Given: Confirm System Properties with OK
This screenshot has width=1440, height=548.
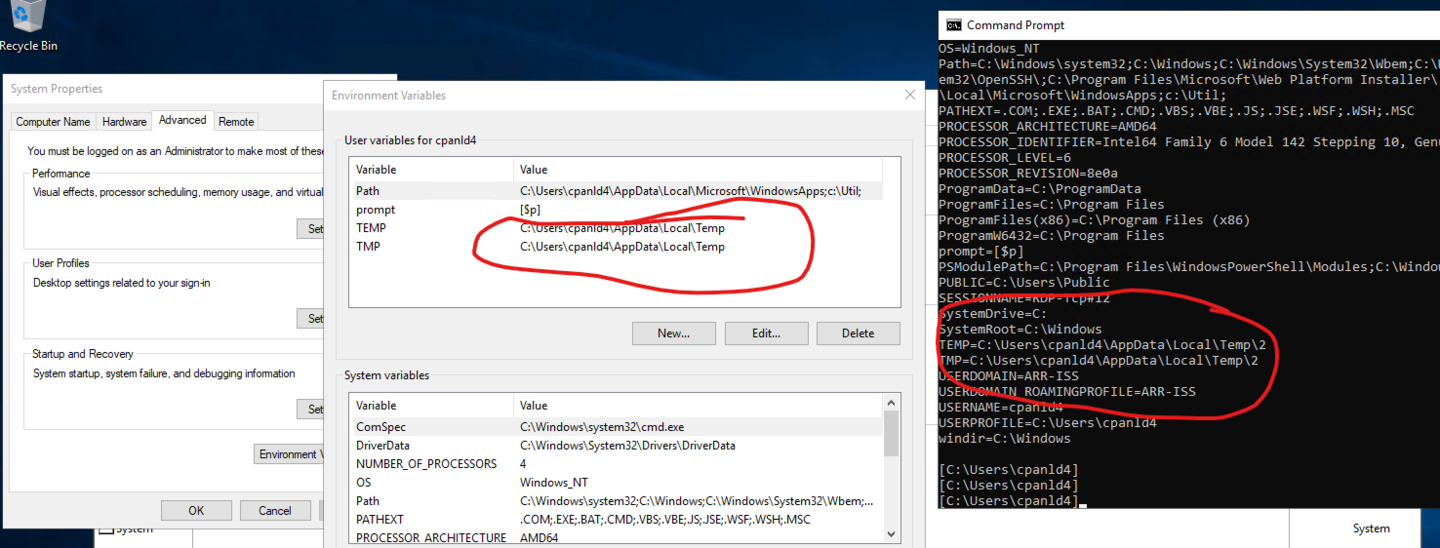Looking at the screenshot, I should pos(196,510).
